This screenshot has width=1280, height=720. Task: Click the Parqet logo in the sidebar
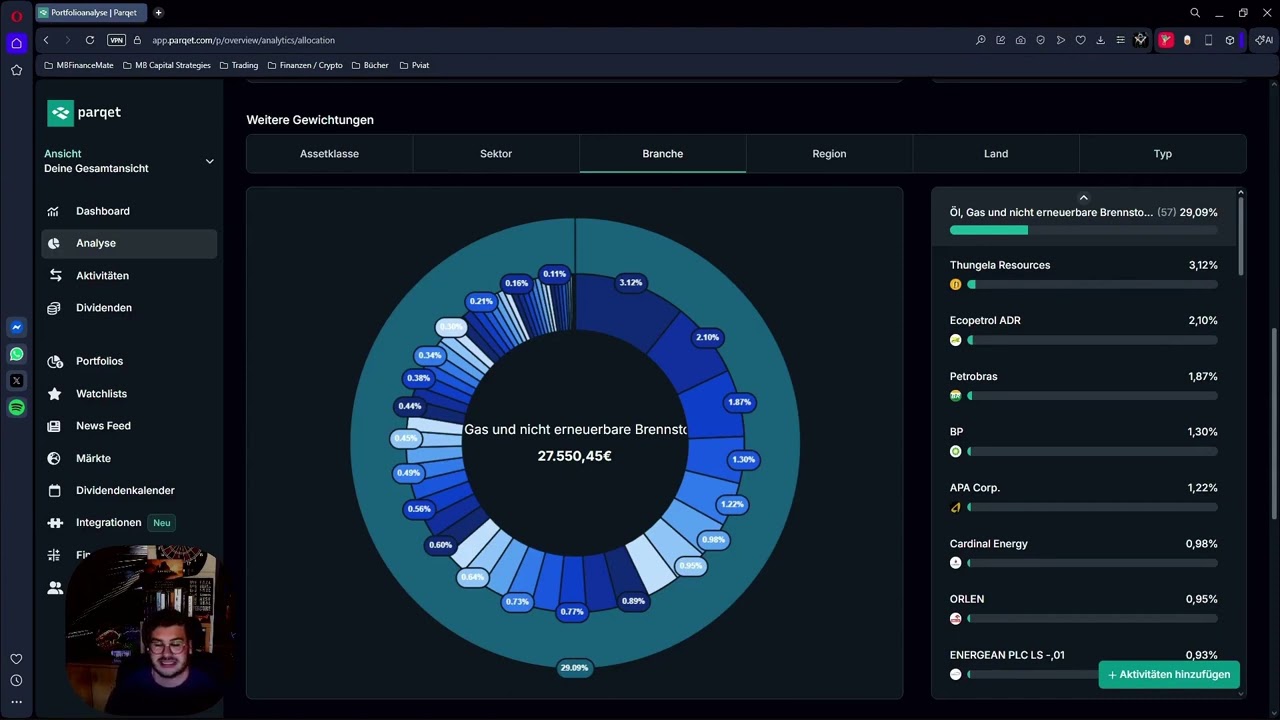pyautogui.click(x=84, y=113)
